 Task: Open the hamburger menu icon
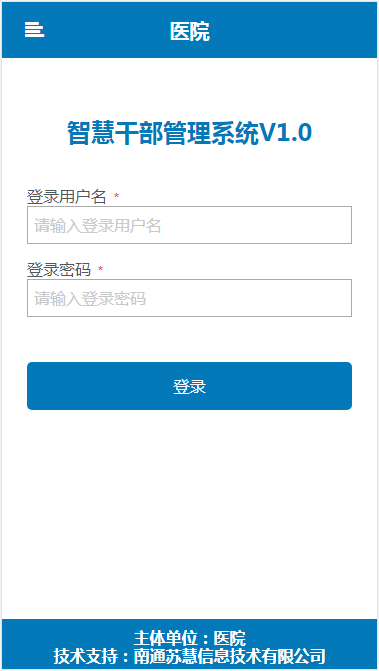tap(34, 30)
